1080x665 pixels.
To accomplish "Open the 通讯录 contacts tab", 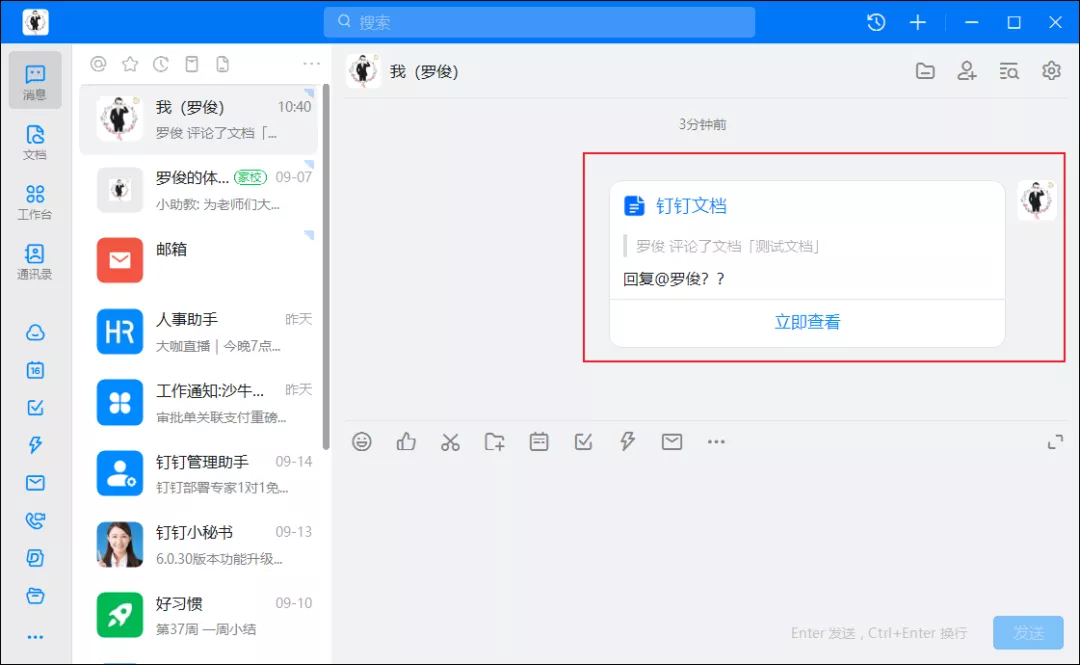I will [34, 261].
